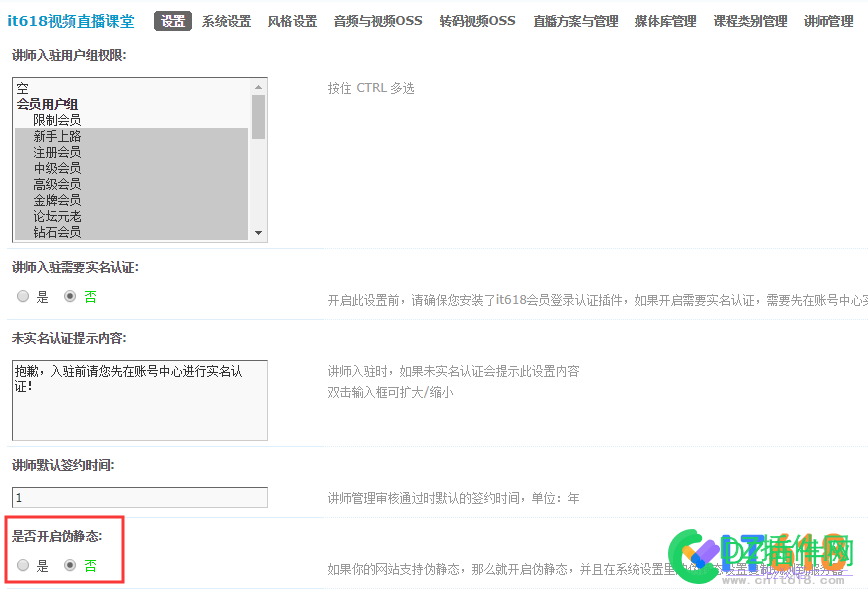Viewport: 868px width, 594px height.
Task: Select 论坛元老 in user group list
Action: [132, 216]
